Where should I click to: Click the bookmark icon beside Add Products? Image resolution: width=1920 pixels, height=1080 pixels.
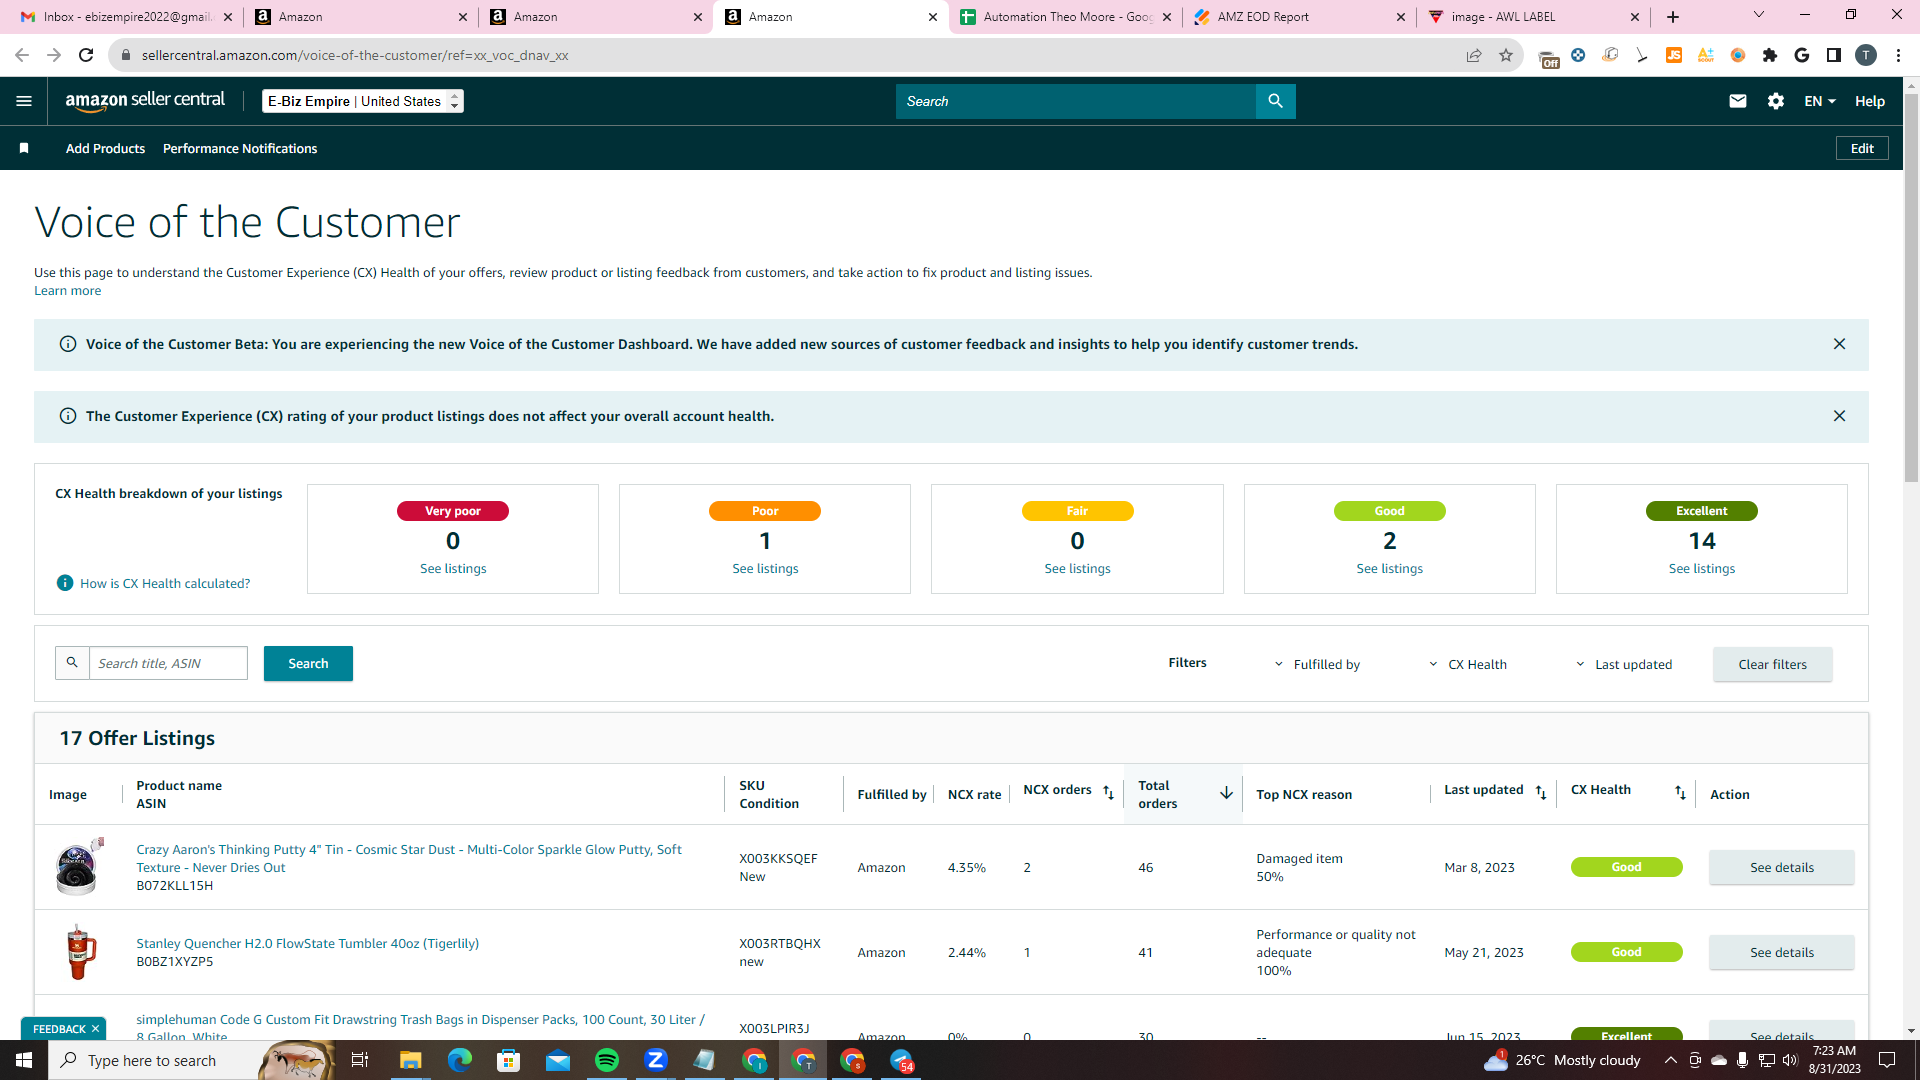point(24,148)
